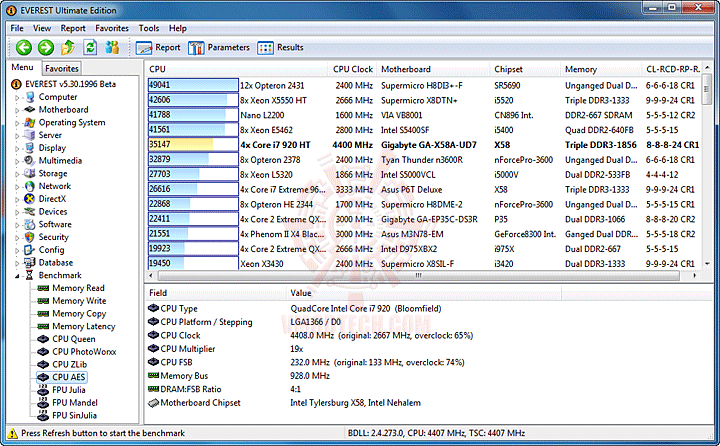The image size is (720, 446).
Task: Sort by CPU Clock column header
Action: tap(352, 69)
